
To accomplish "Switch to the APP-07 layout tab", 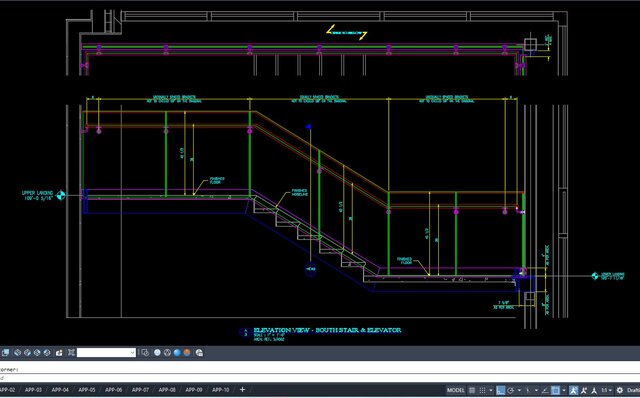I will [x=140, y=390].
